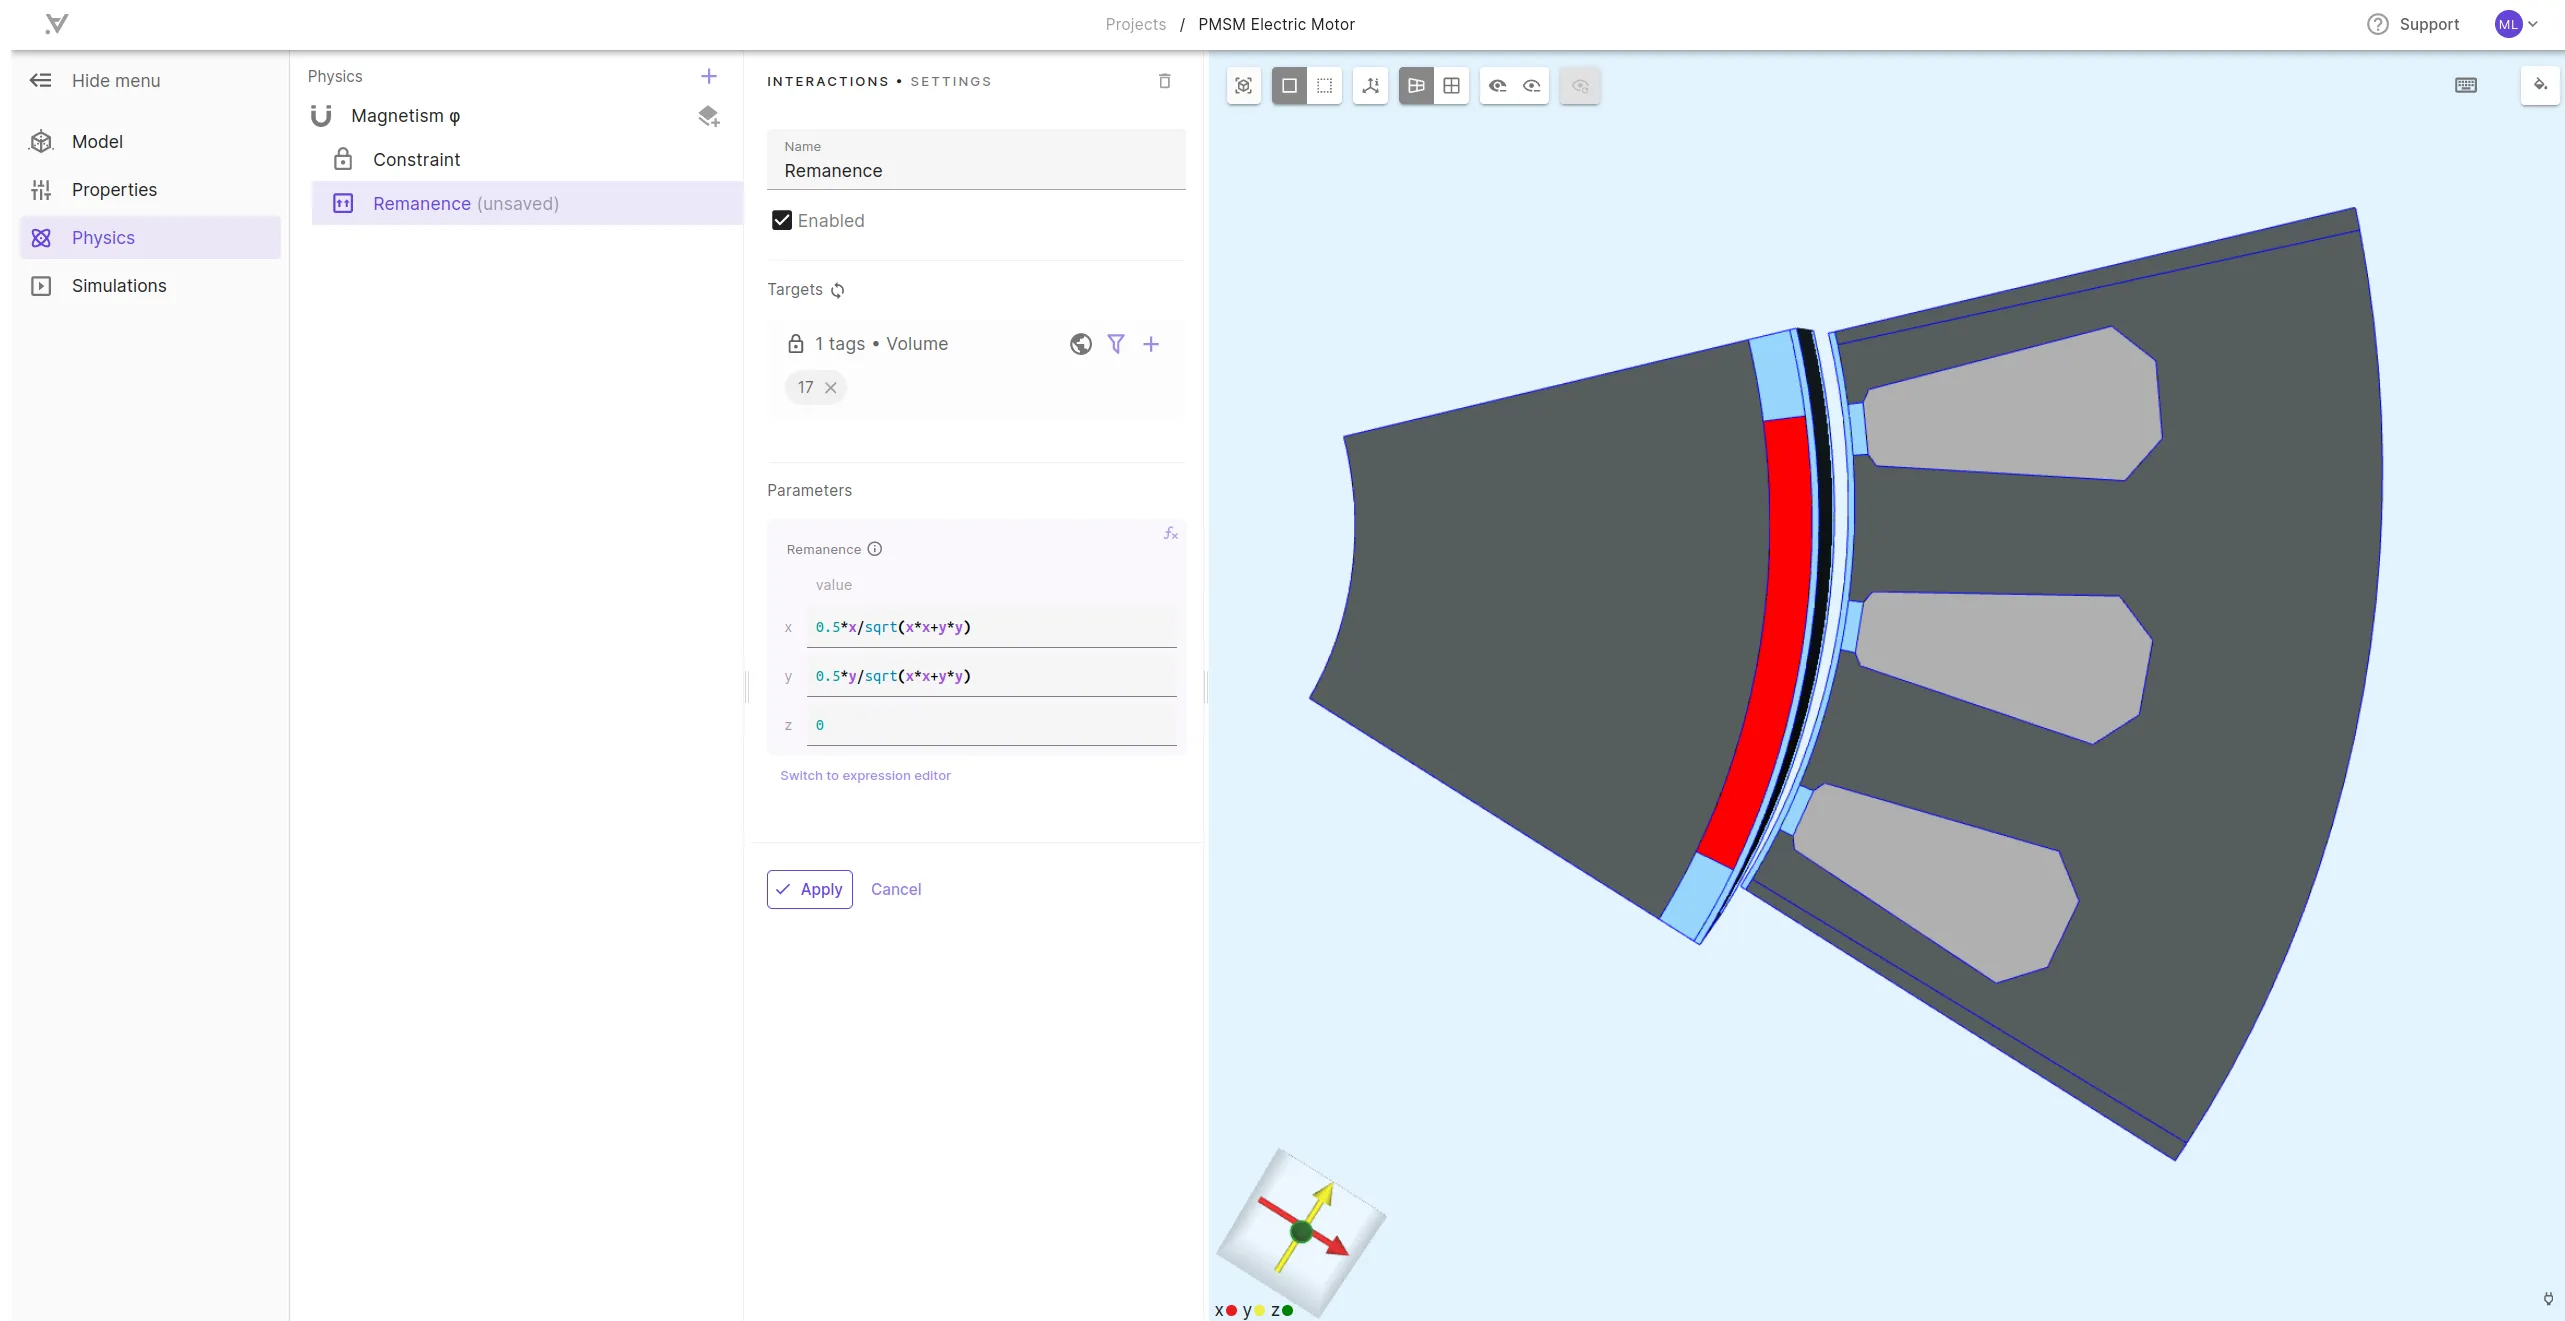Edit the Name field containing Remanence
Screen dimensions: 2565x1321
[x=976, y=160]
